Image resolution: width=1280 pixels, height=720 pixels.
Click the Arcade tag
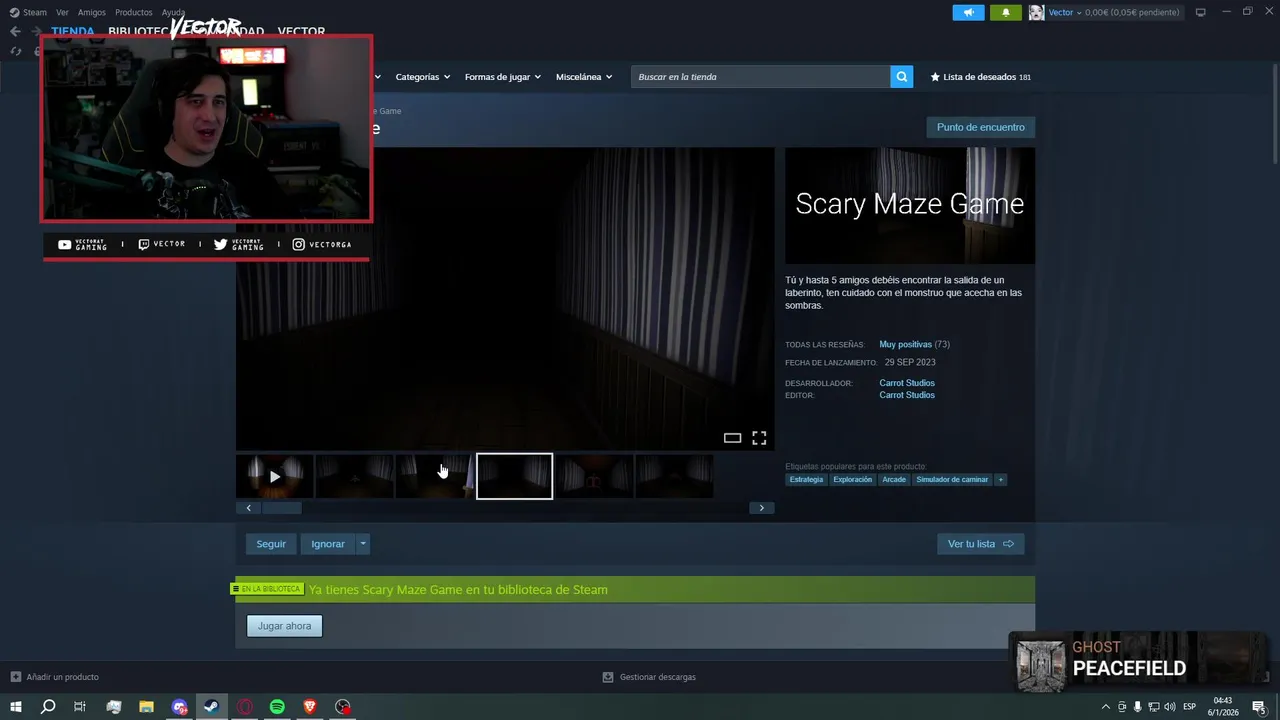(894, 479)
